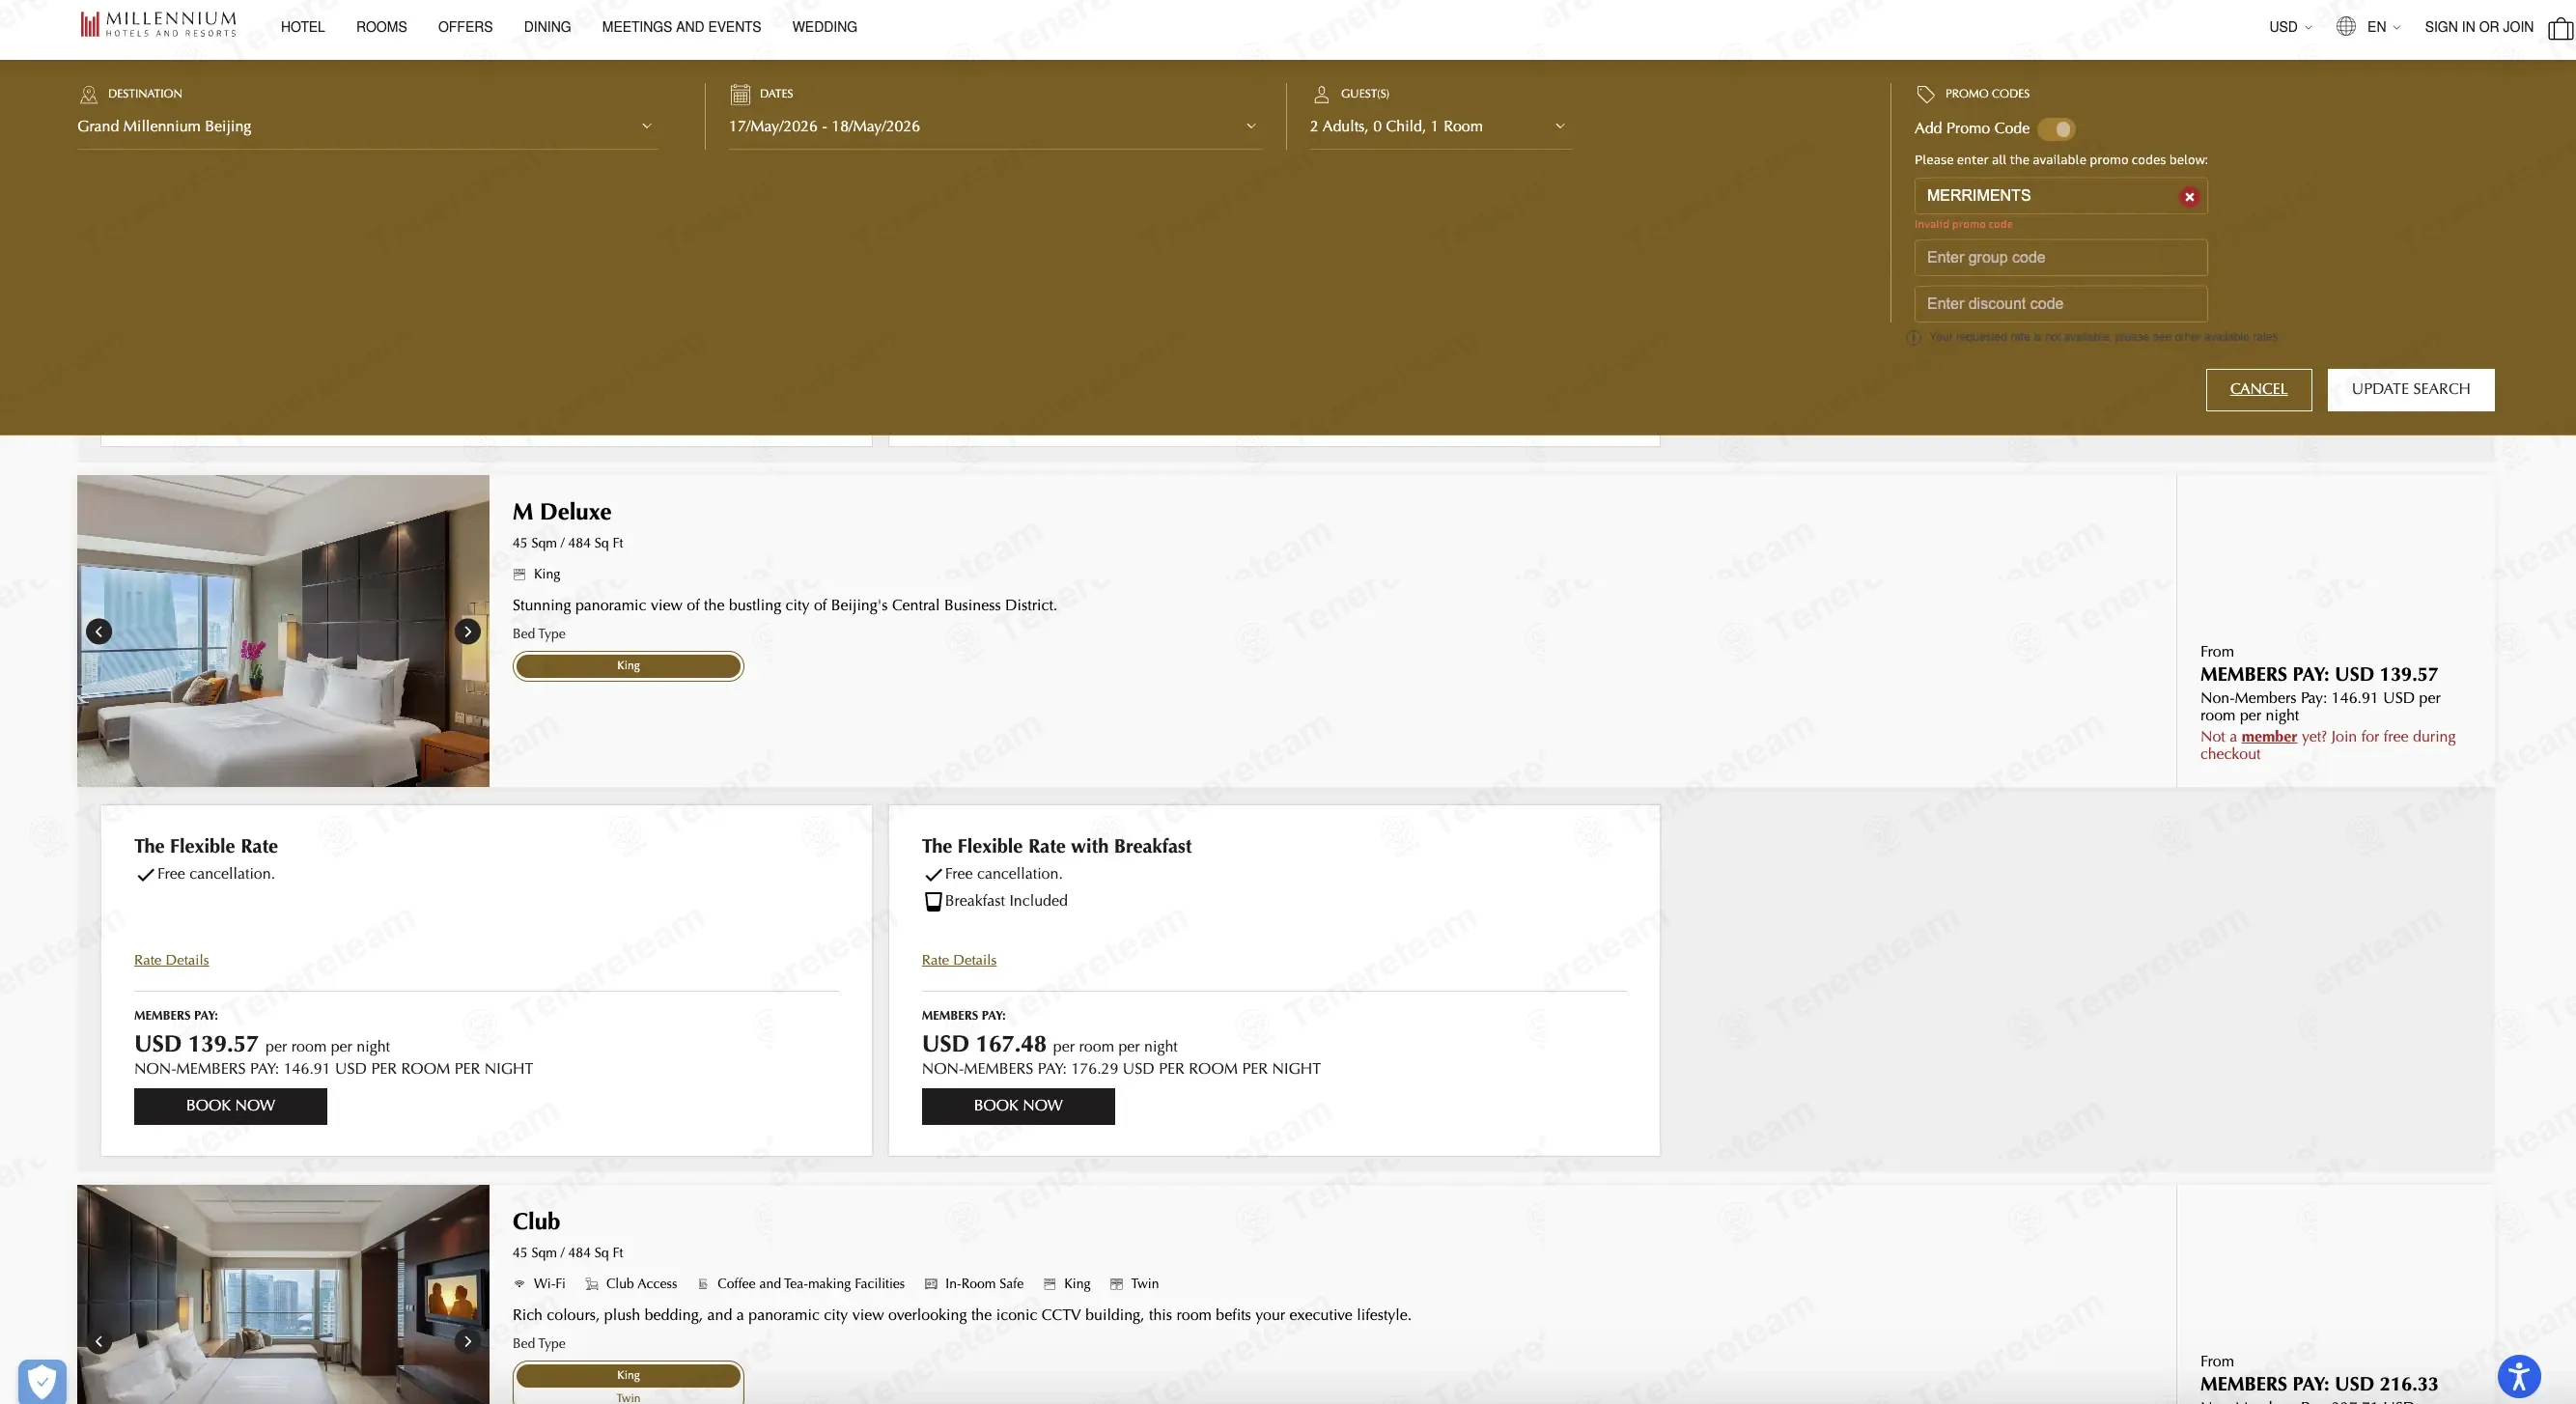Open the shopping bag icon

(x=2560, y=28)
